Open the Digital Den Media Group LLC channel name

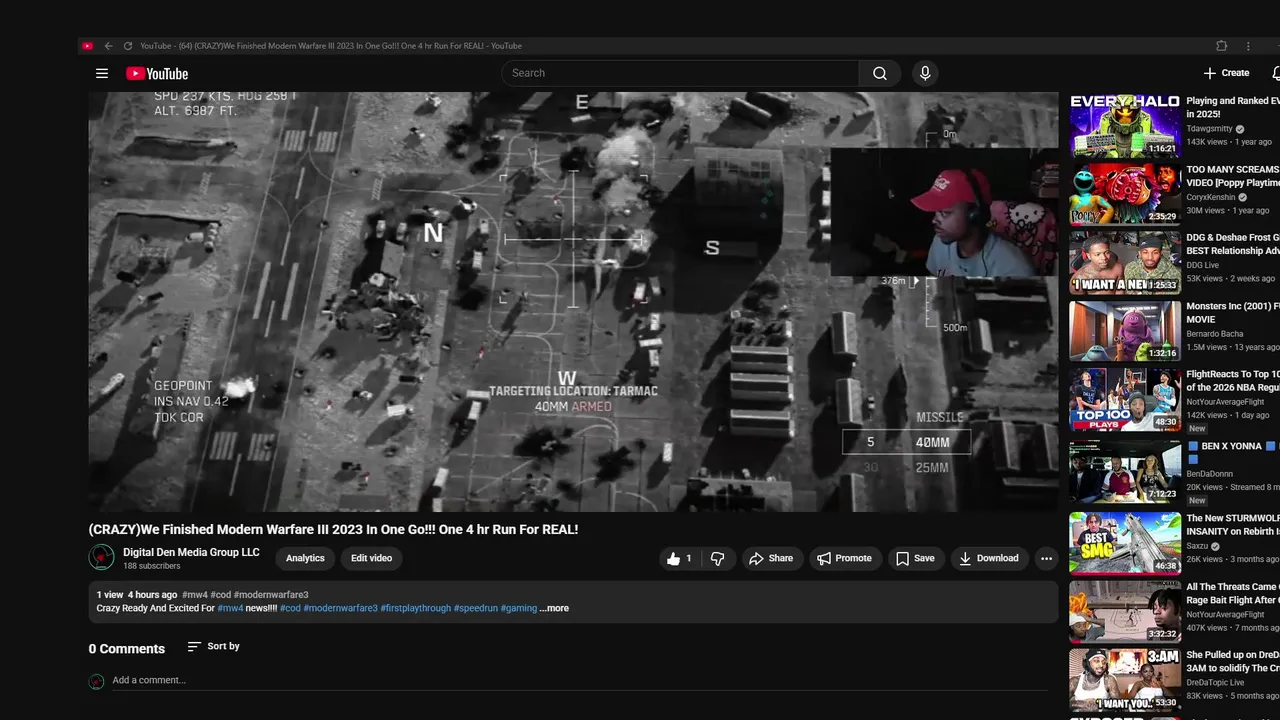pos(191,552)
